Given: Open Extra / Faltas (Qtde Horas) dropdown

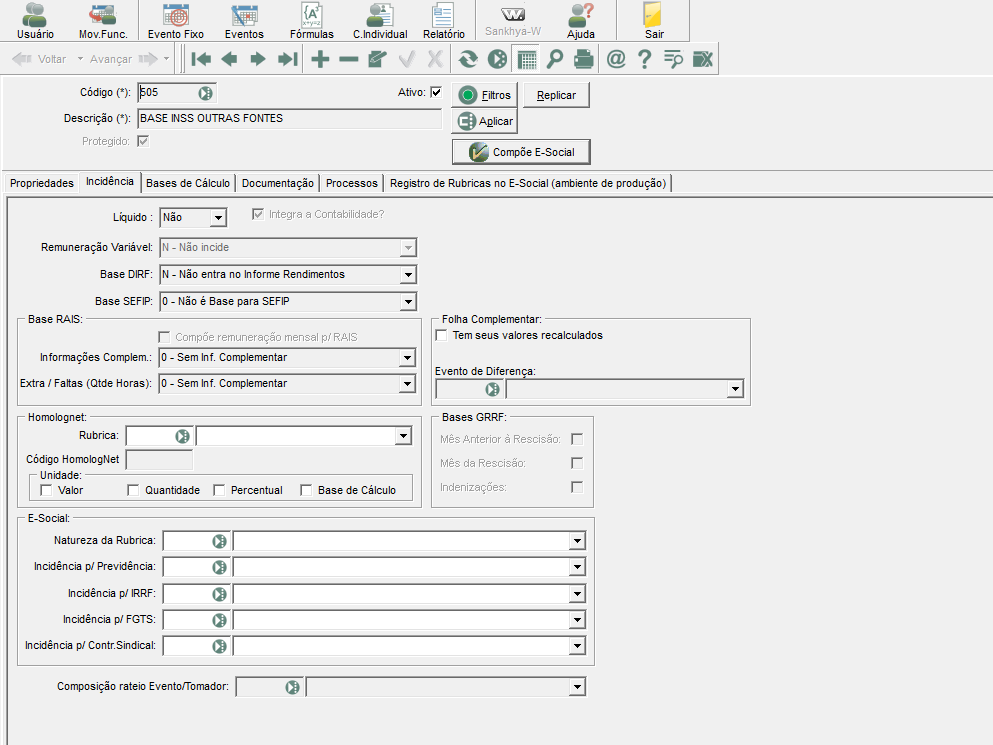Looking at the screenshot, I should pyautogui.click(x=407, y=384).
